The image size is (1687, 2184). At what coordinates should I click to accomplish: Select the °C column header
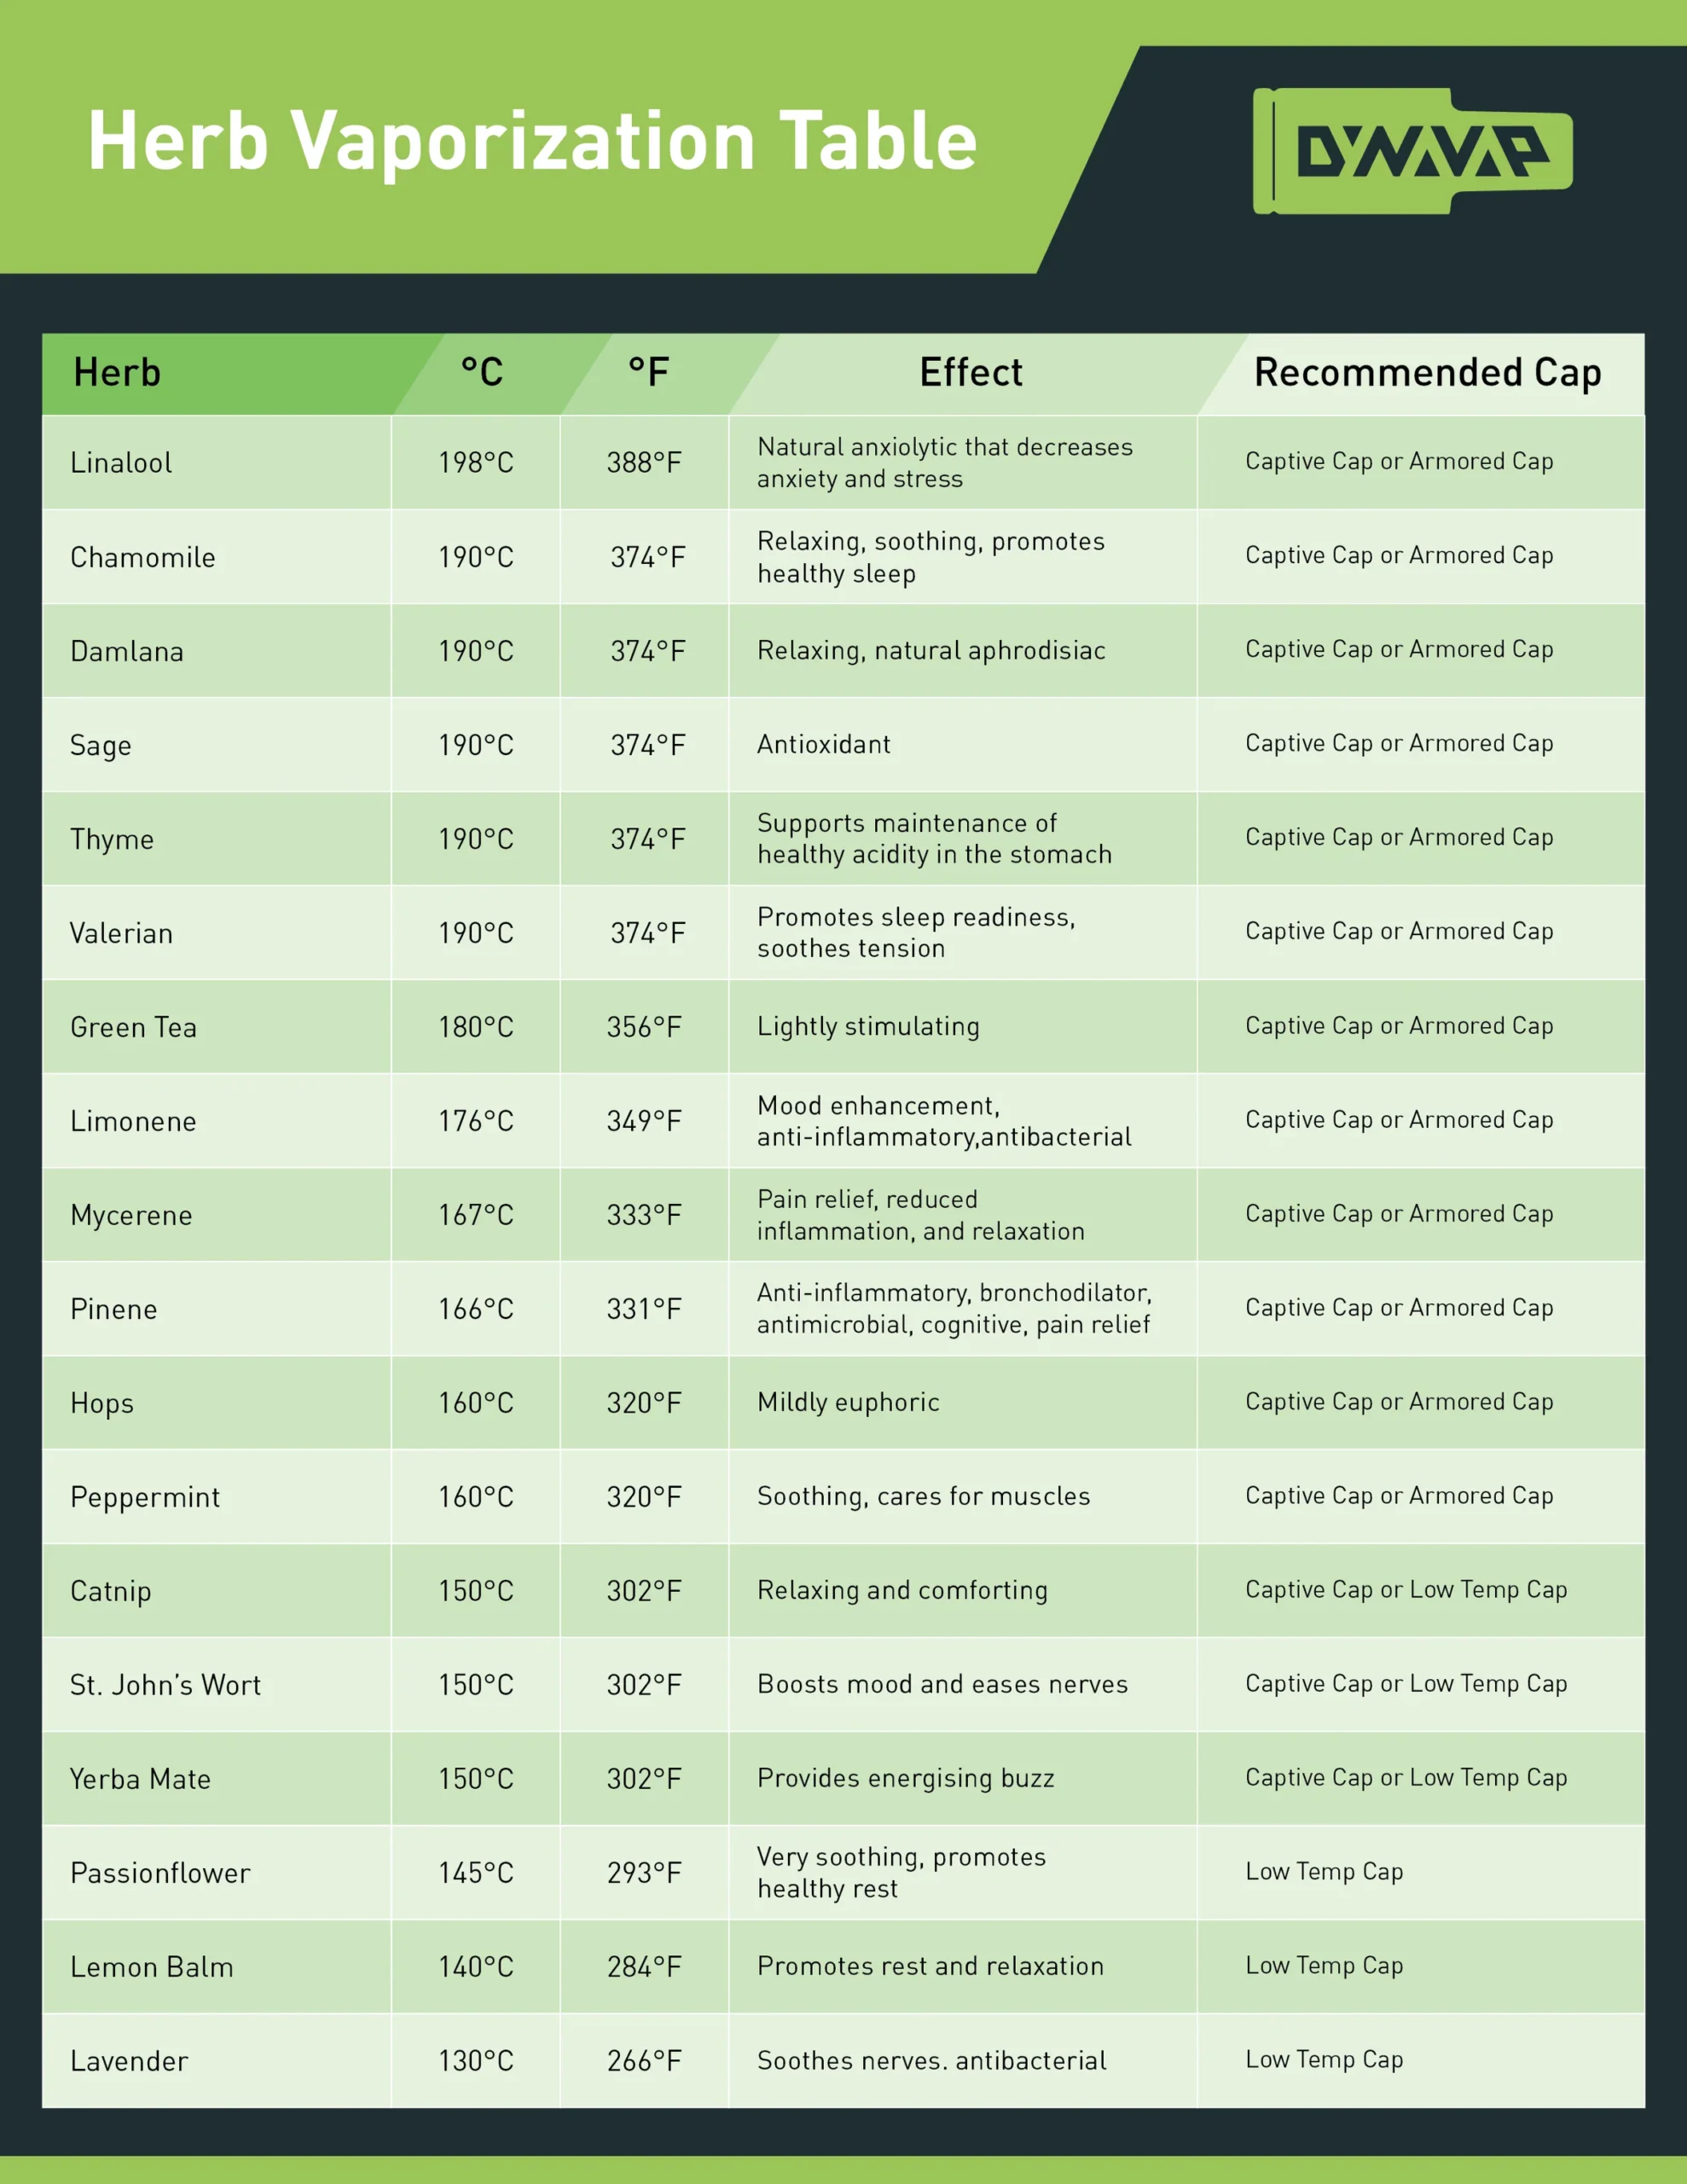tap(482, 372)
